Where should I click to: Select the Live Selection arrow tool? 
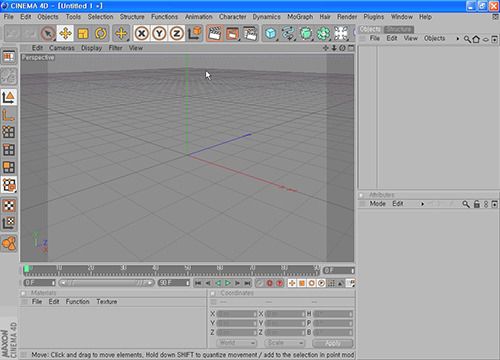[x=48, y=33]
